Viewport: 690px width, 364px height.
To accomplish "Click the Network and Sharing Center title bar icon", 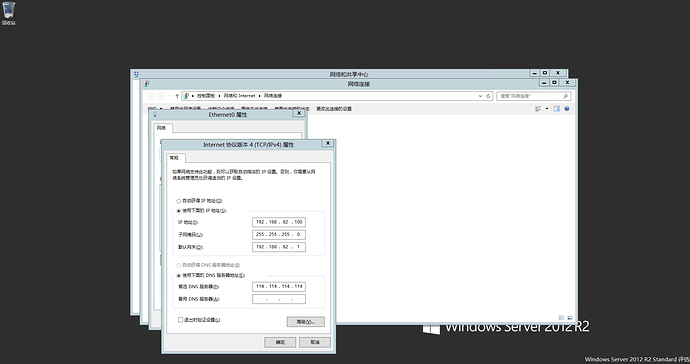I will (136, 74).
